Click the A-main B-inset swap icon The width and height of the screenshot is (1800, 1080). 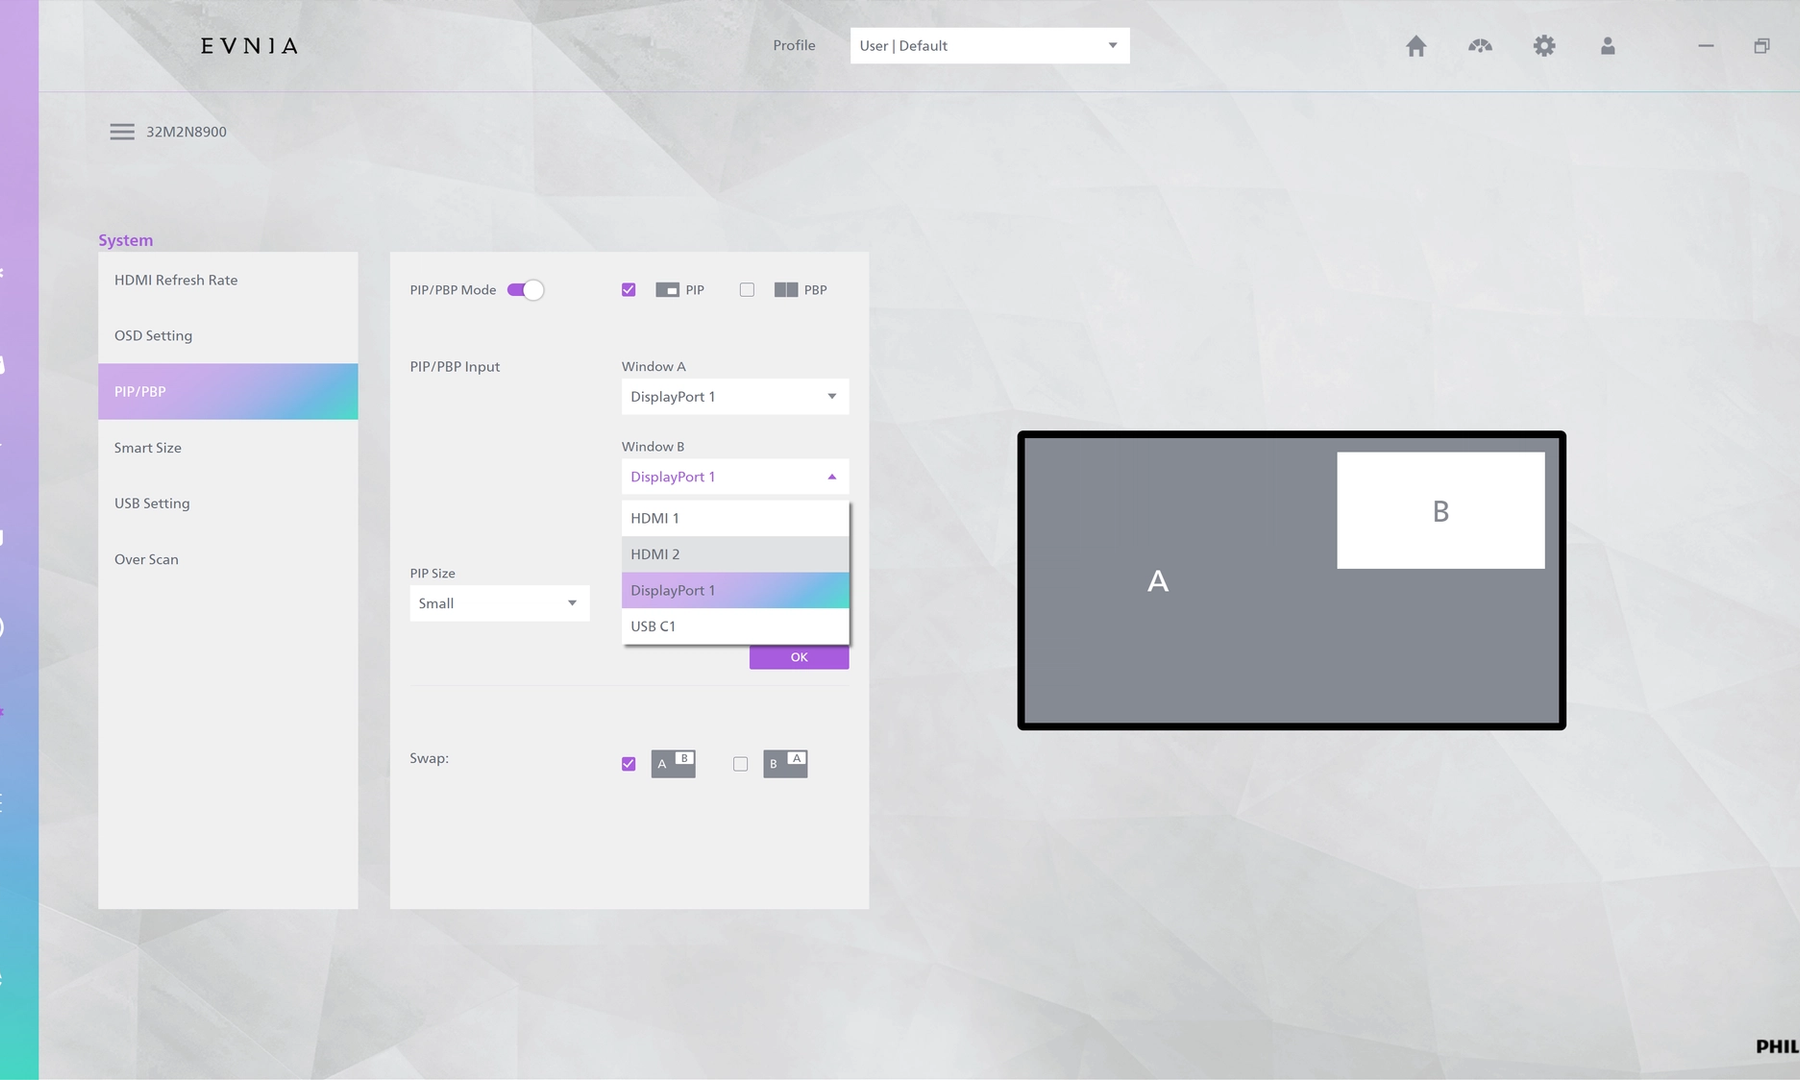(x=673, y=764)
